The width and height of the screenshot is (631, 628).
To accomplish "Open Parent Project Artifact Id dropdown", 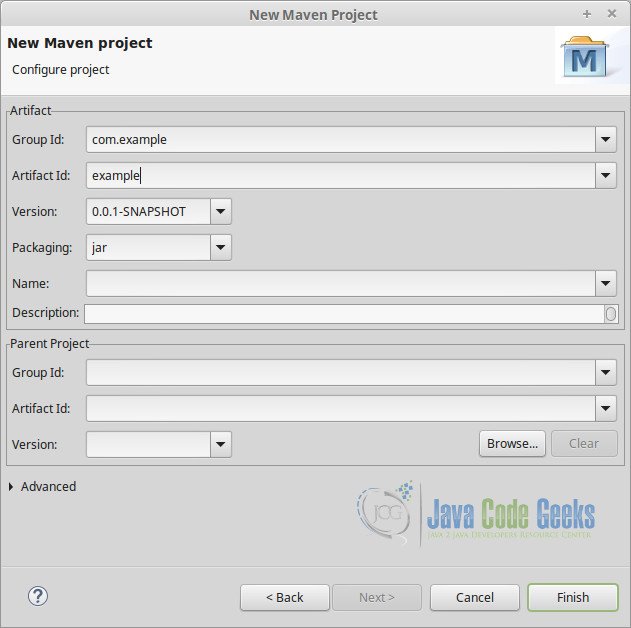I will [x=606, y=408].
